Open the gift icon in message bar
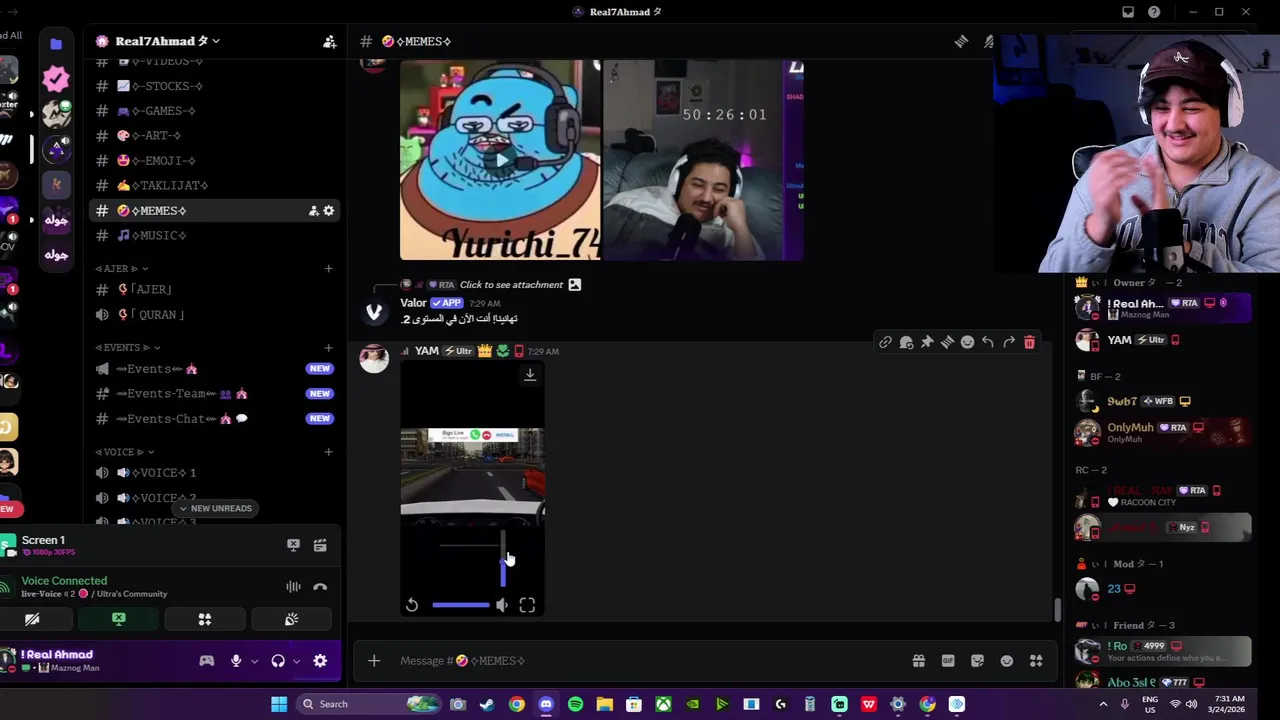This screenshot has width=1280, height=720. 918,660
